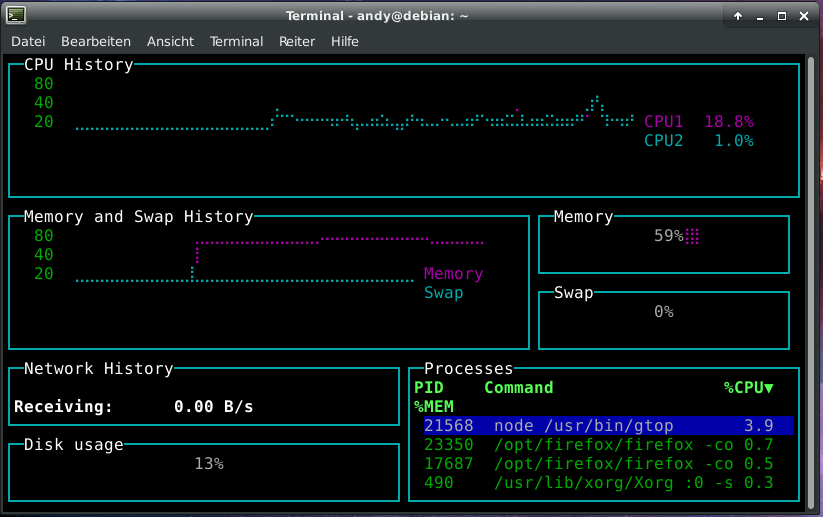The width and height of the screenshot is (823, 517).
Task: Open the Datei menu
Action: (28, 41)
